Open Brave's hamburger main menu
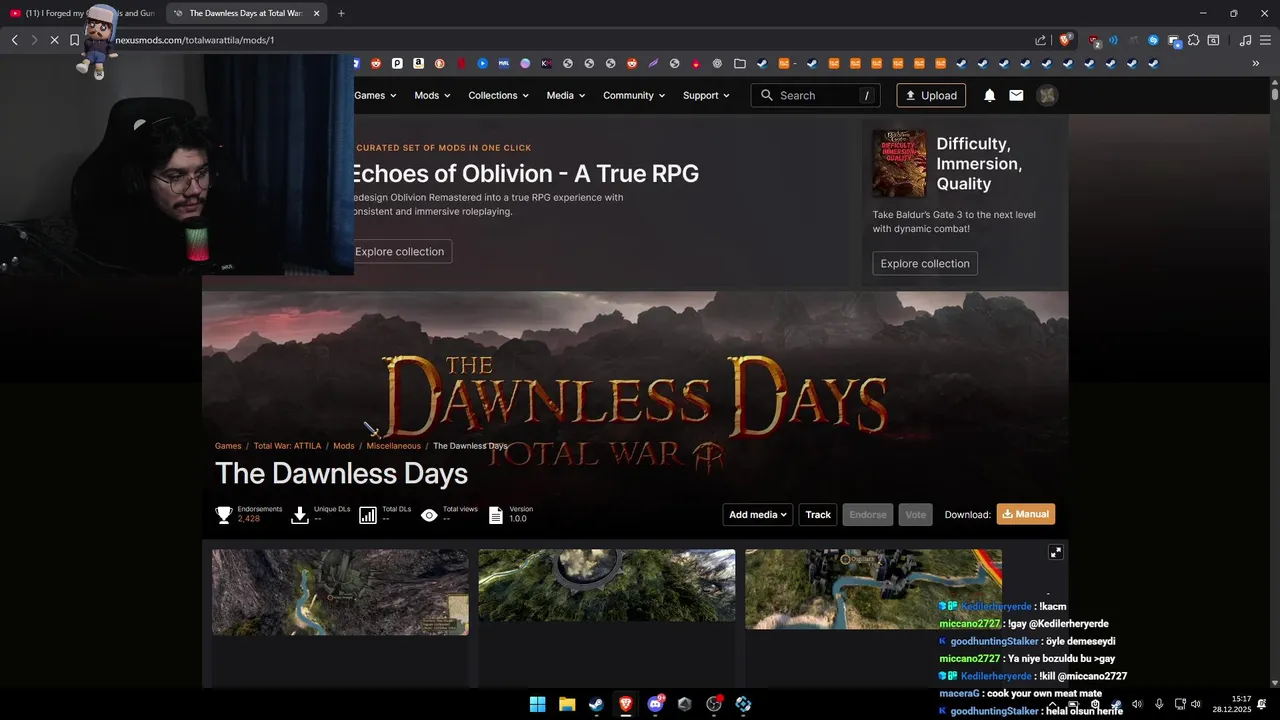Viewport: 1280px width, 720px height. (x=1263, y=40)
